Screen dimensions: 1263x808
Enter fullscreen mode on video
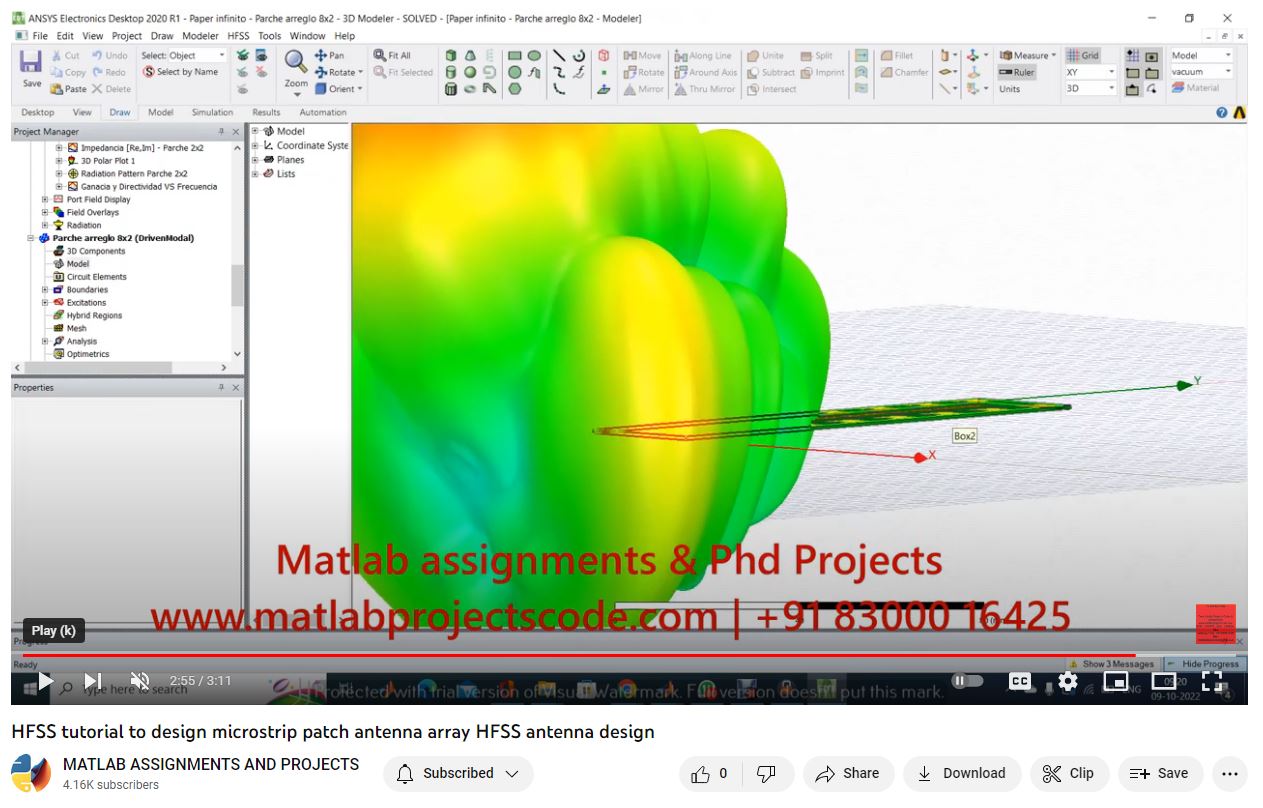click(x=1212, y=681)
